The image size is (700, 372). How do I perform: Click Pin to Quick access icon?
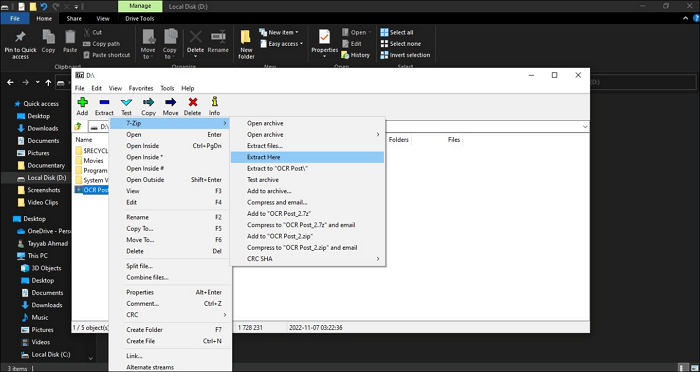(20, 45)
